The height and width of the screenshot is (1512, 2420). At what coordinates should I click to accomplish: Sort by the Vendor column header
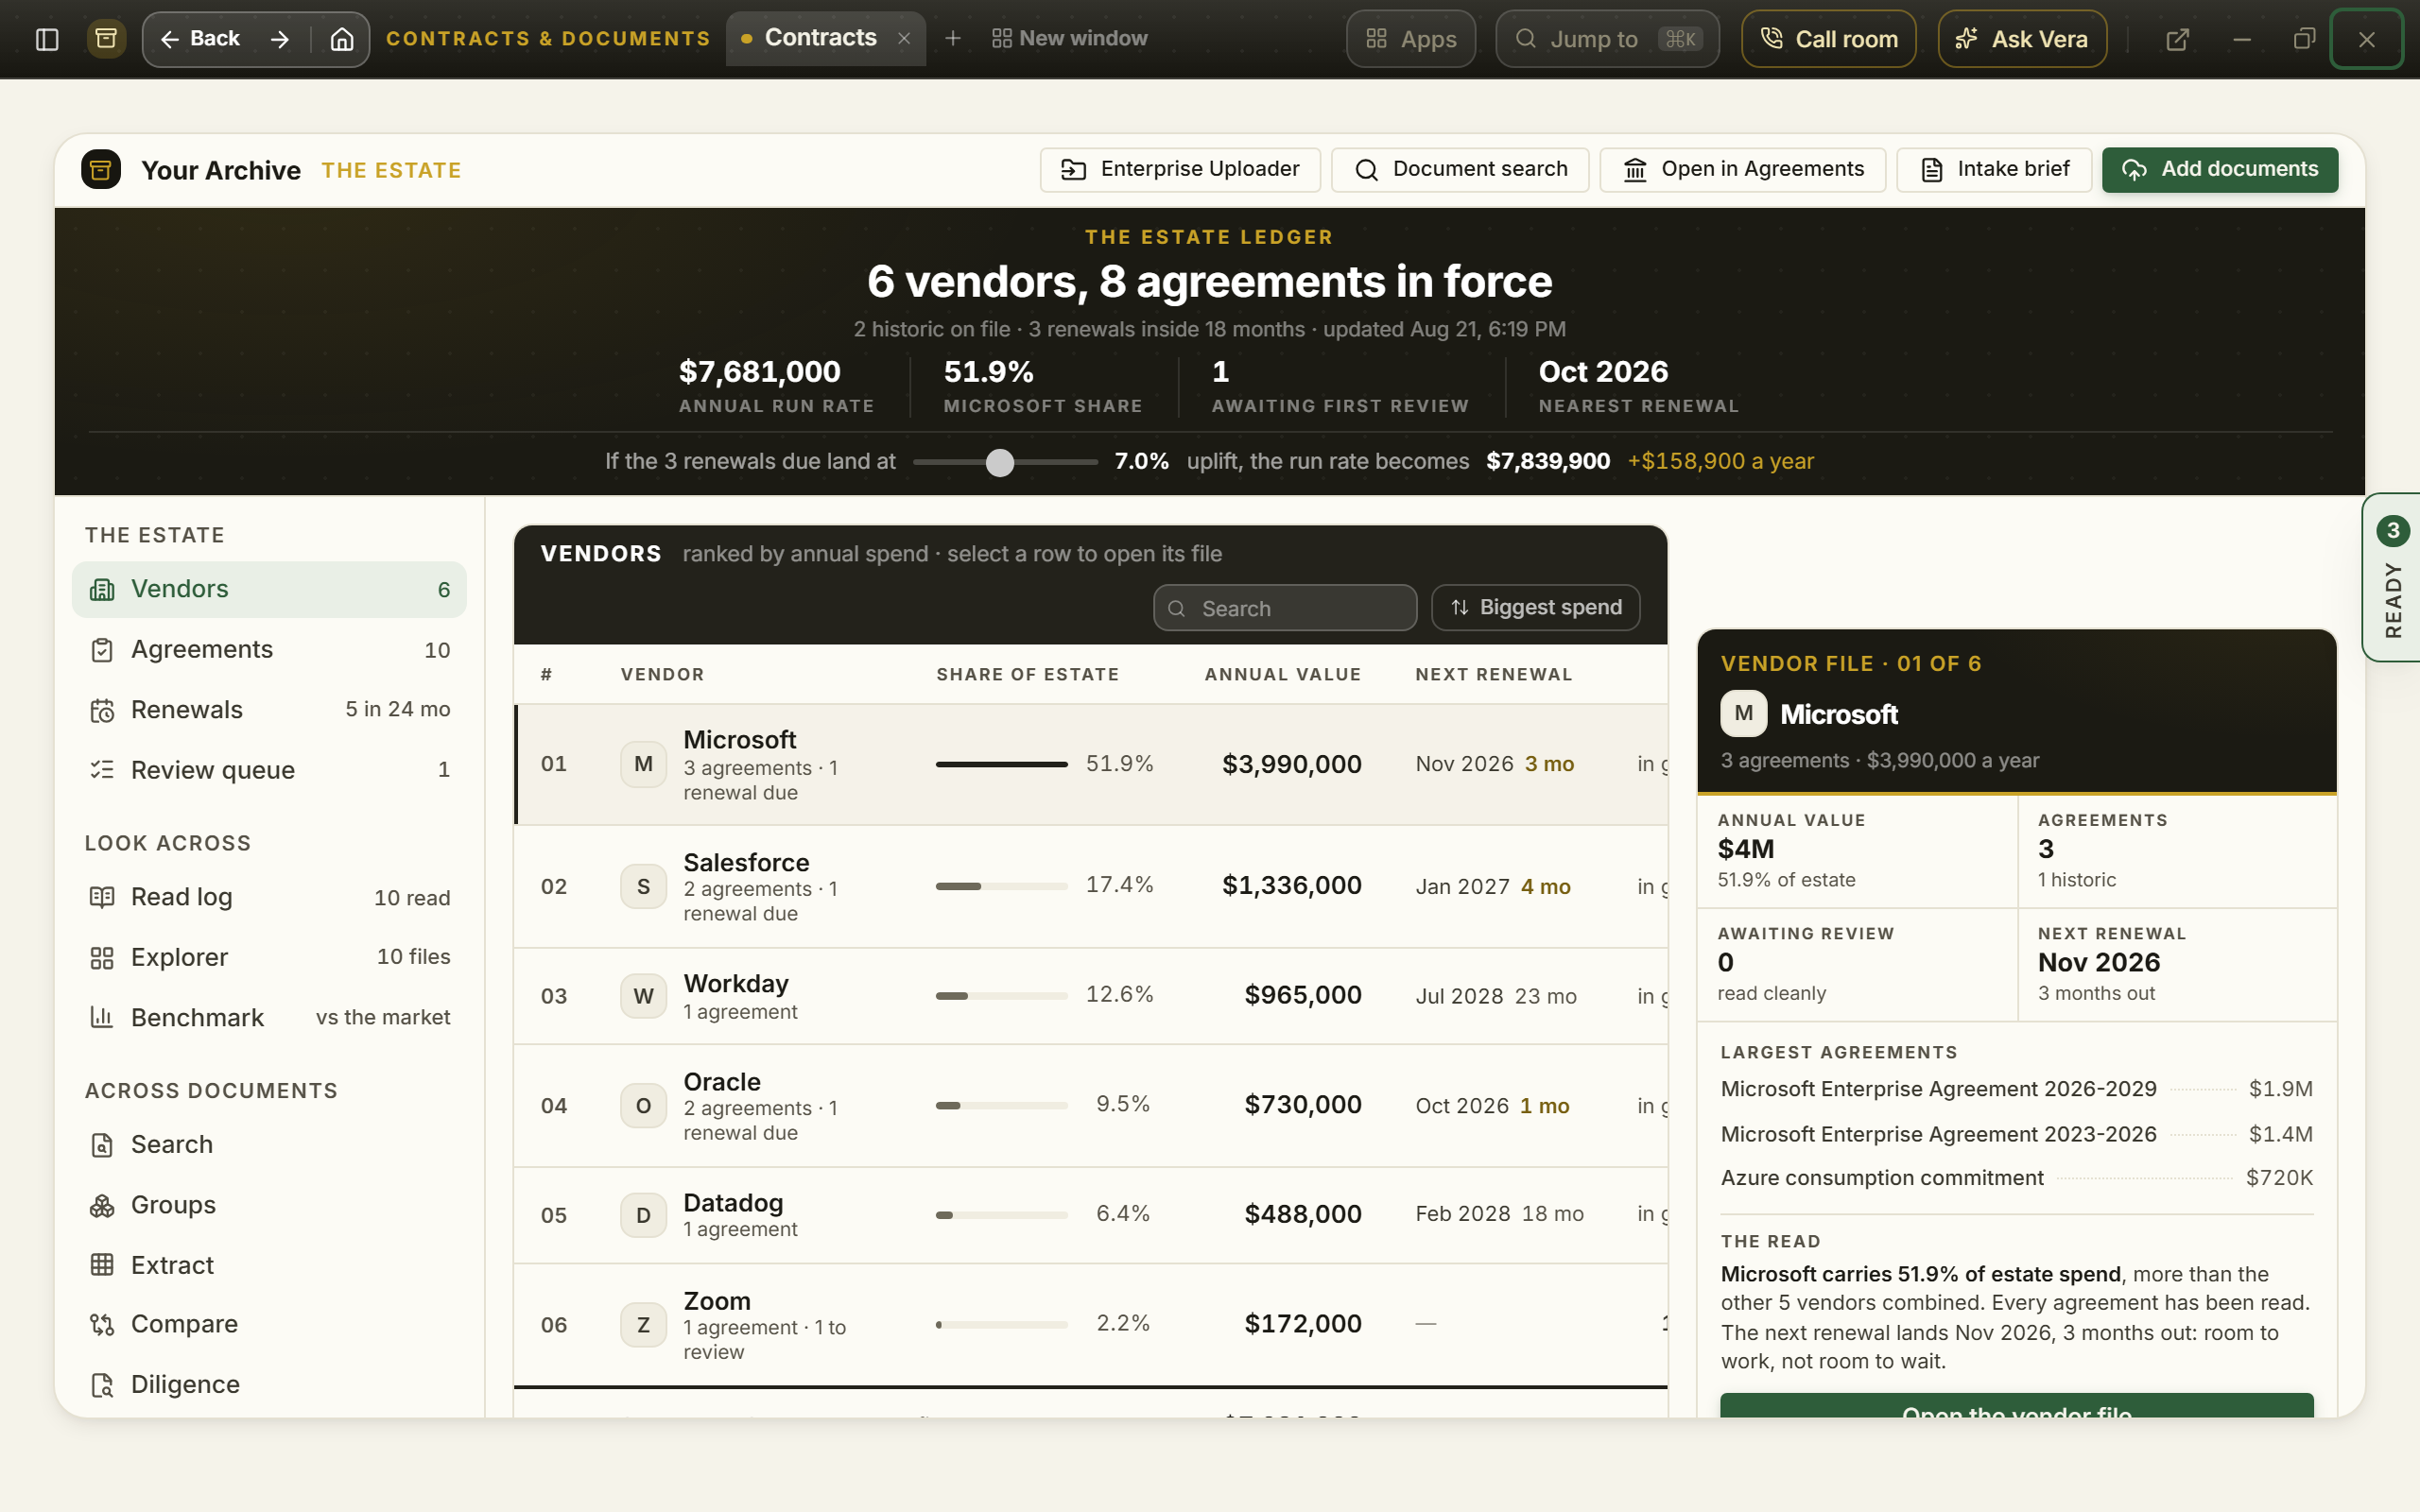662,675
